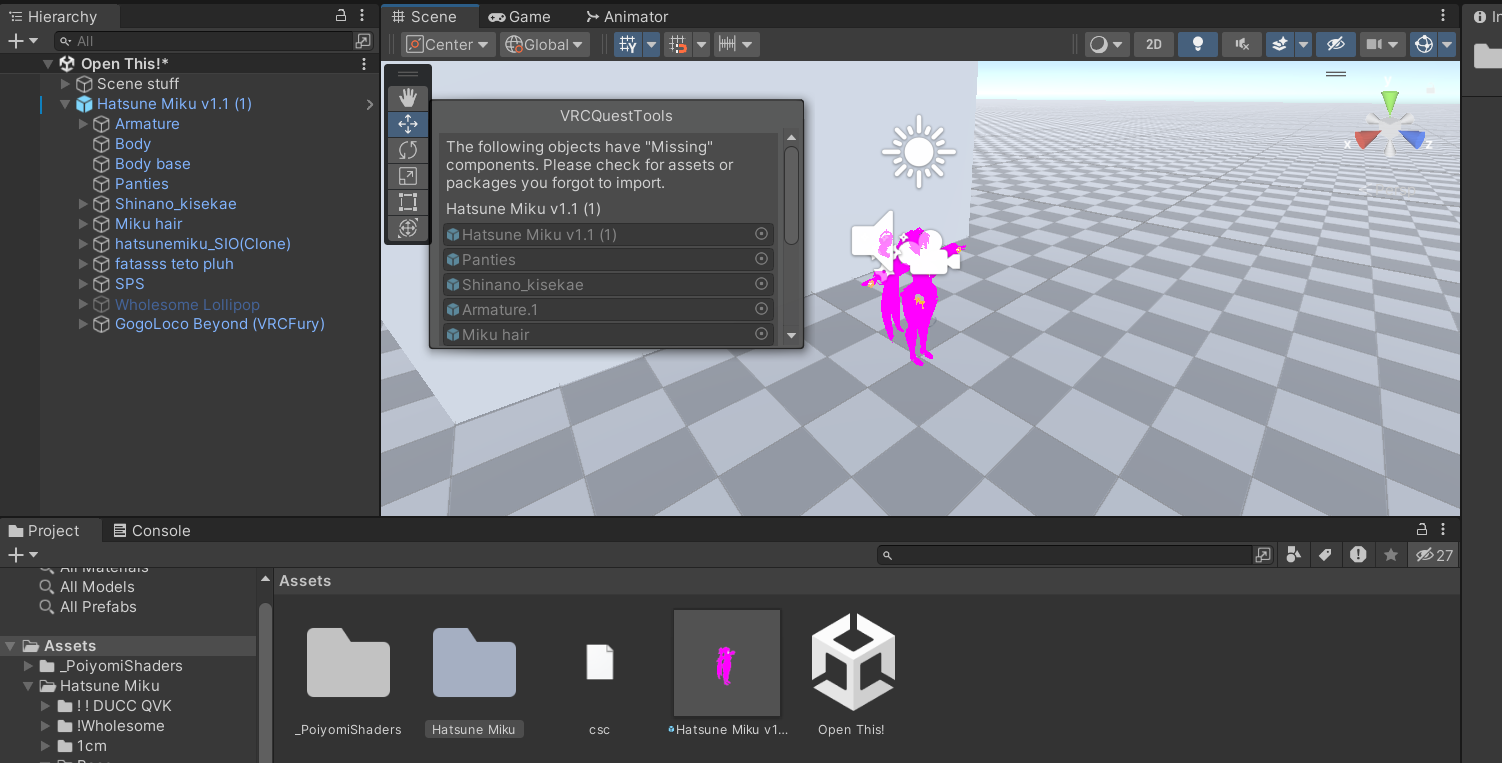Select the Rotate tool
This screenshot has width=1502, height=763.
coord(408,150)
